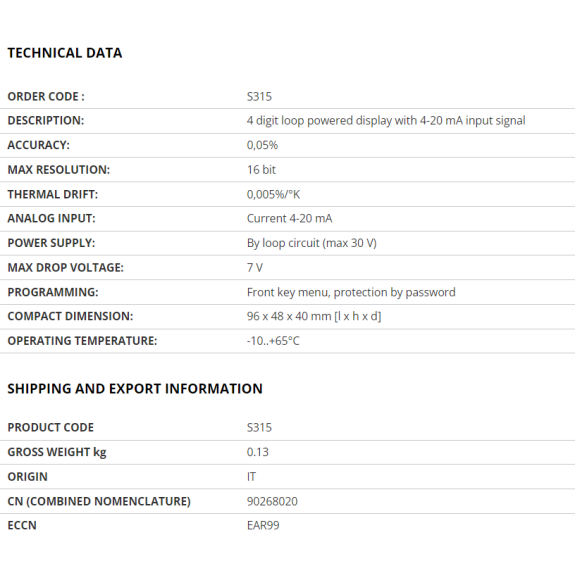Select the EAR99 ECCN value
The image size is (575, 575).
[263, 525]
